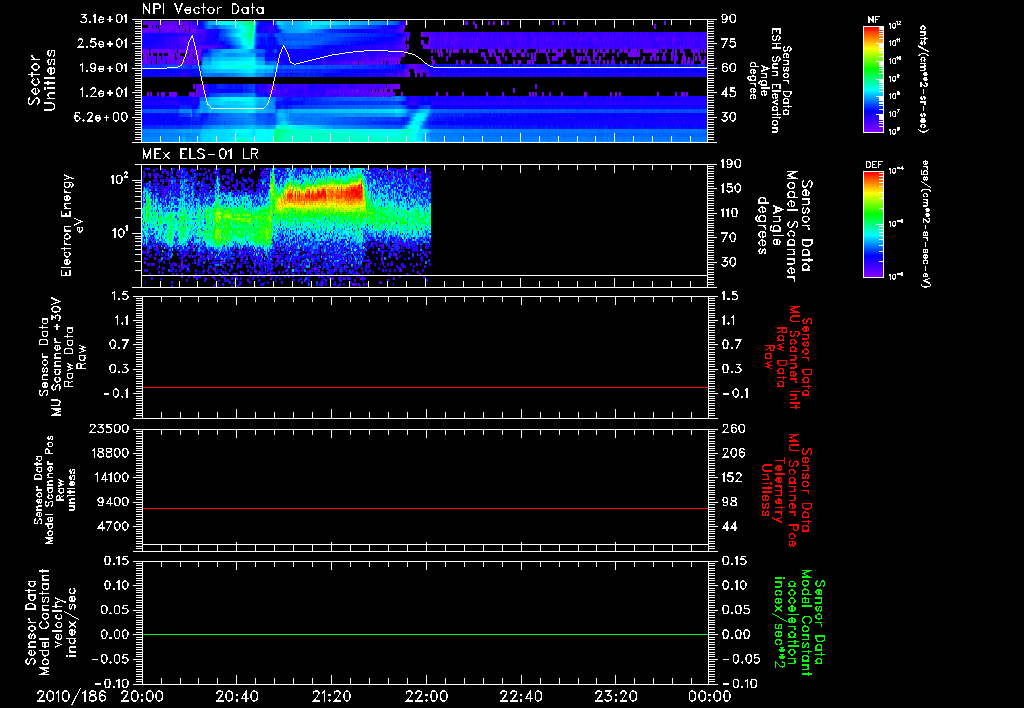
Task: Click the 110 scanner angle tick label
Action: [x=731, y=213]
